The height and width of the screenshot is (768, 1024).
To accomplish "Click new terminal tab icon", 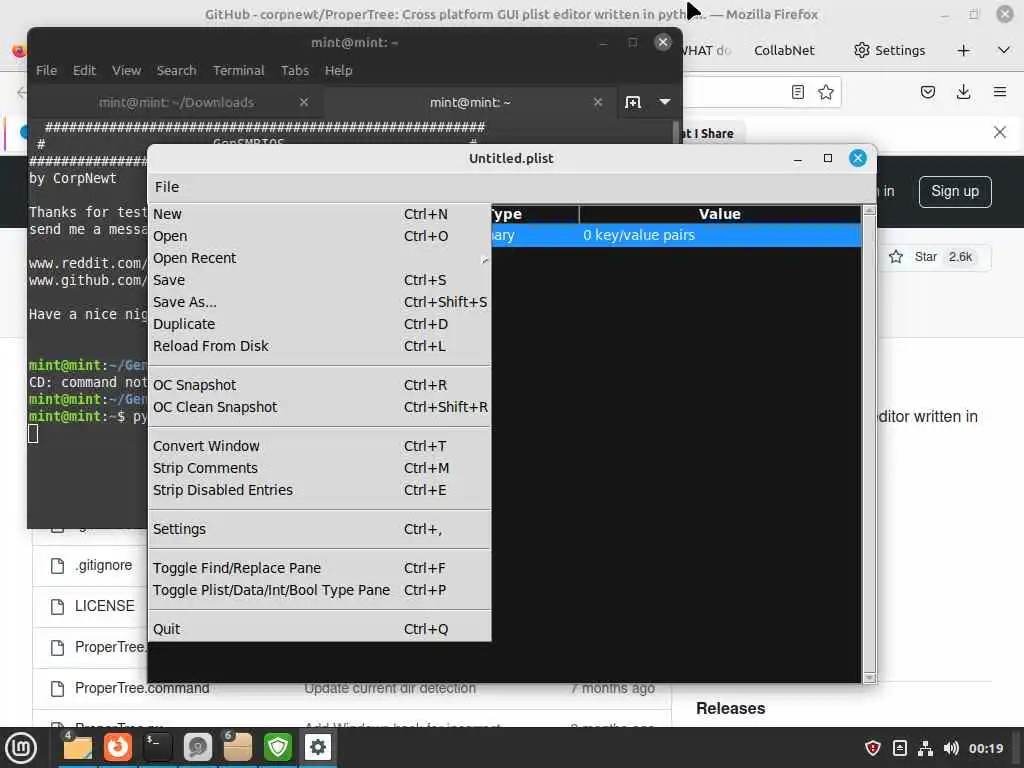I will (633, 102).
